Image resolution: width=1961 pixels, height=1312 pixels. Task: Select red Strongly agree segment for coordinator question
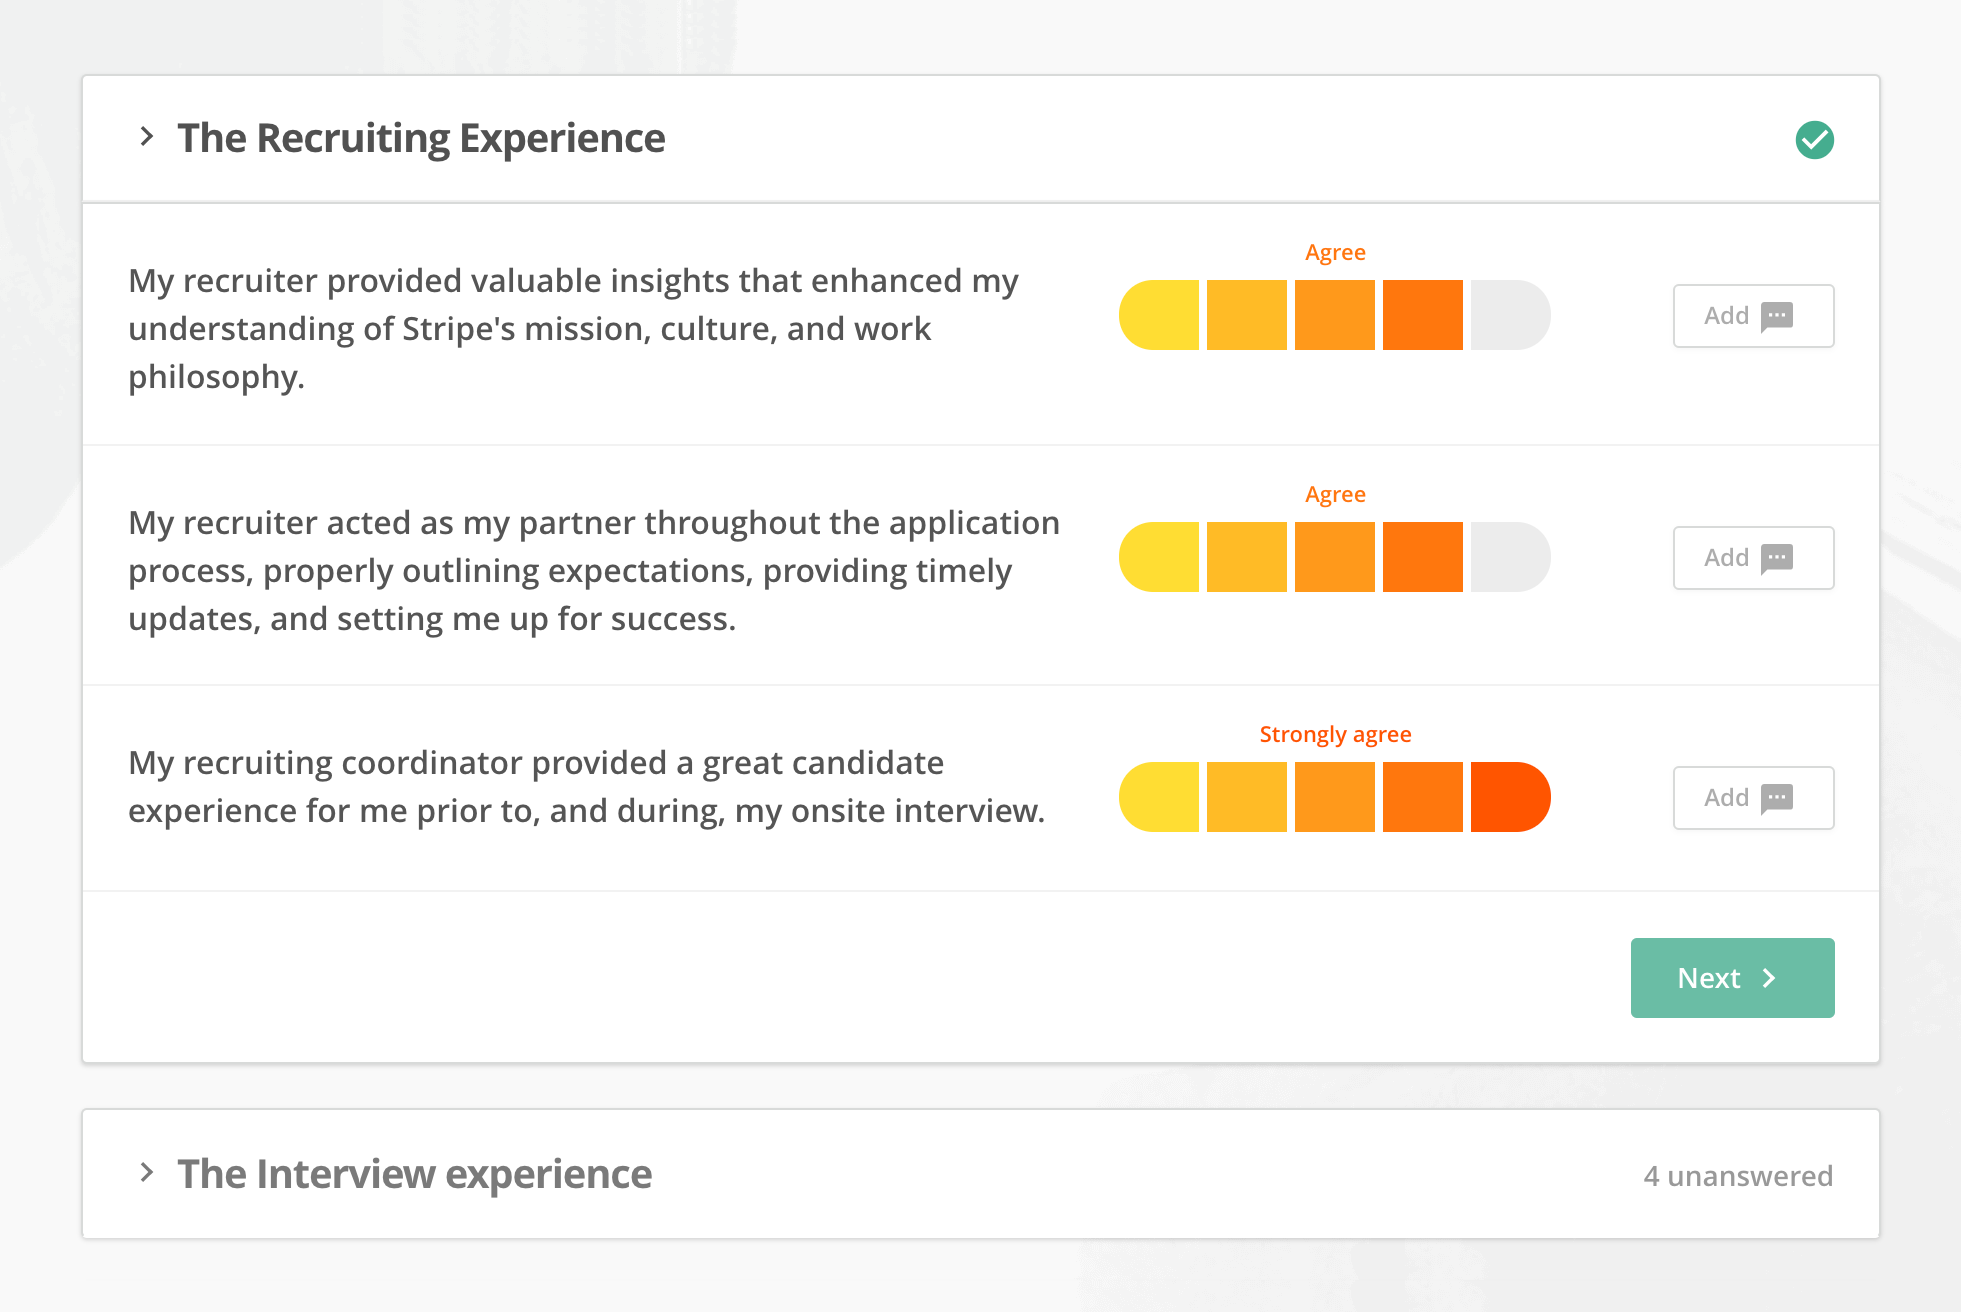(x=1510, y=797)
